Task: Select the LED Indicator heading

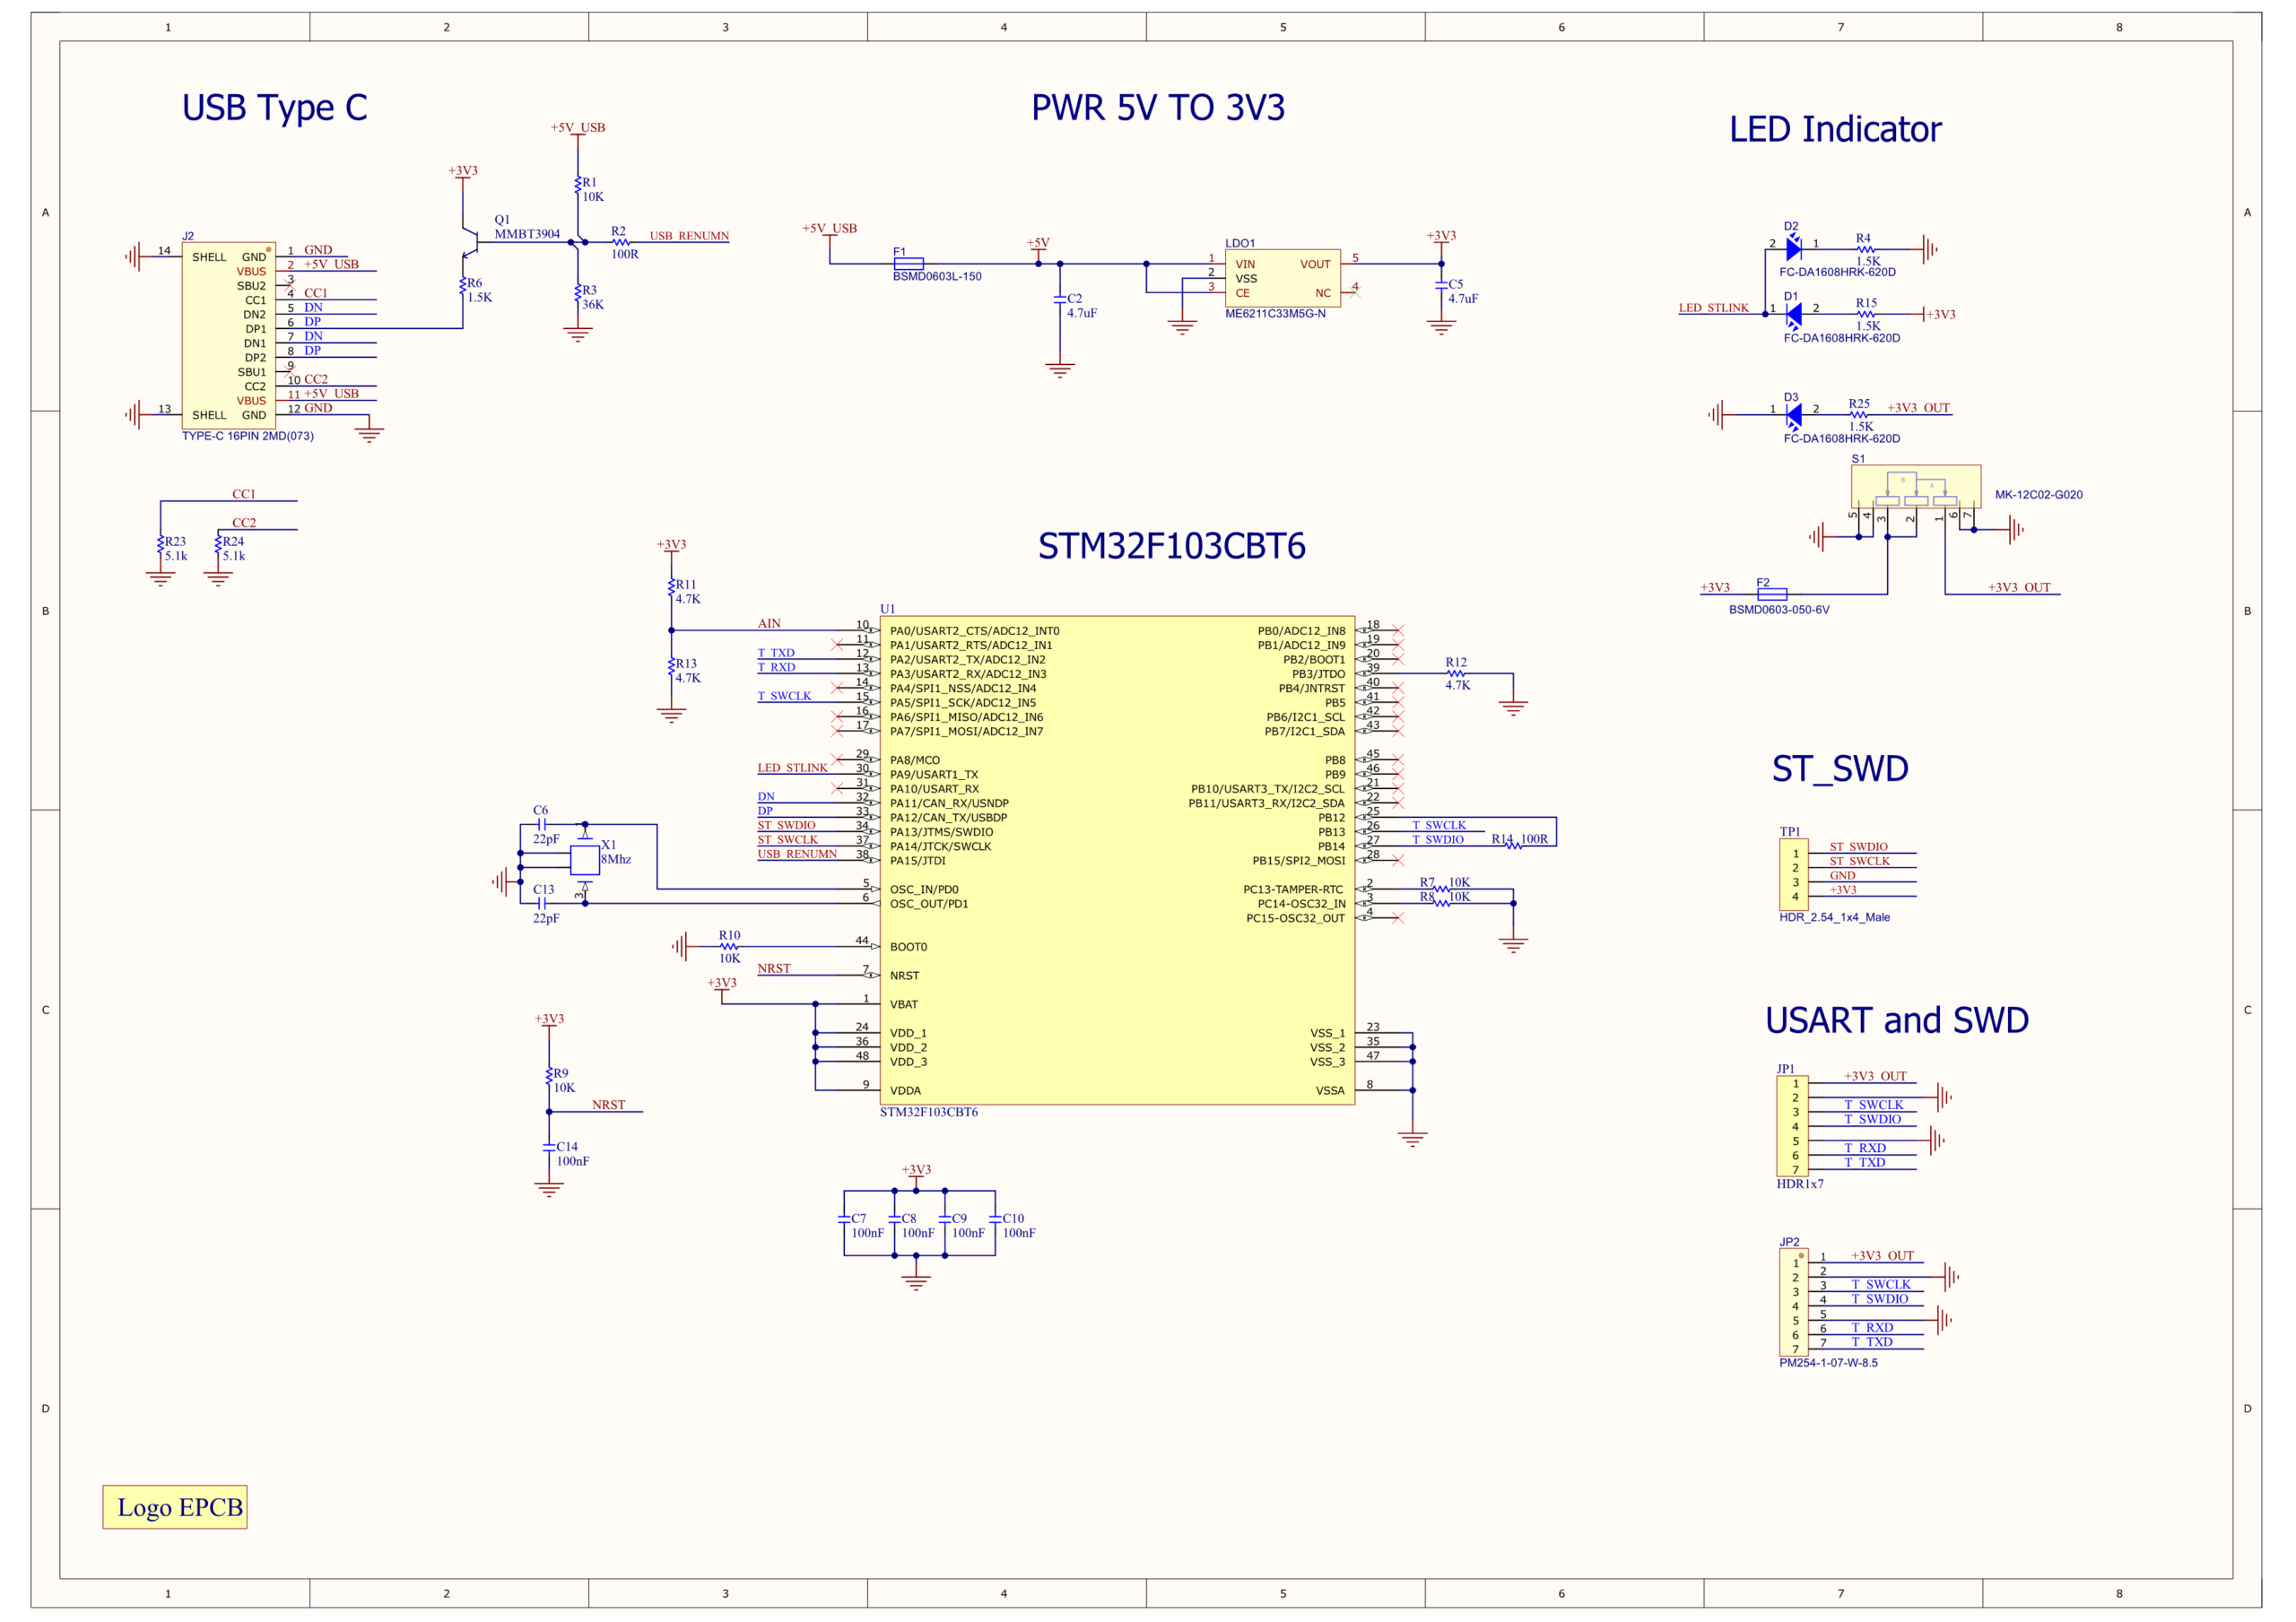Action: click(1835, 129)
